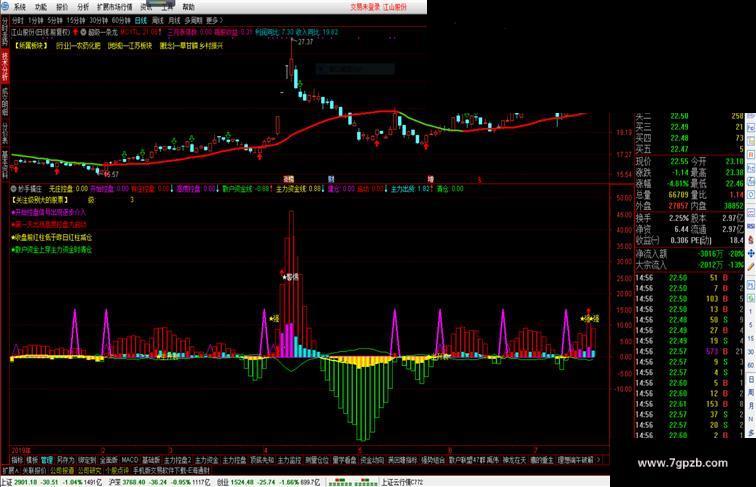Open the 技术分析 sidebar tab
Image resolution: width=756 pixels, height=487 pixels.
tap(5, 67)
